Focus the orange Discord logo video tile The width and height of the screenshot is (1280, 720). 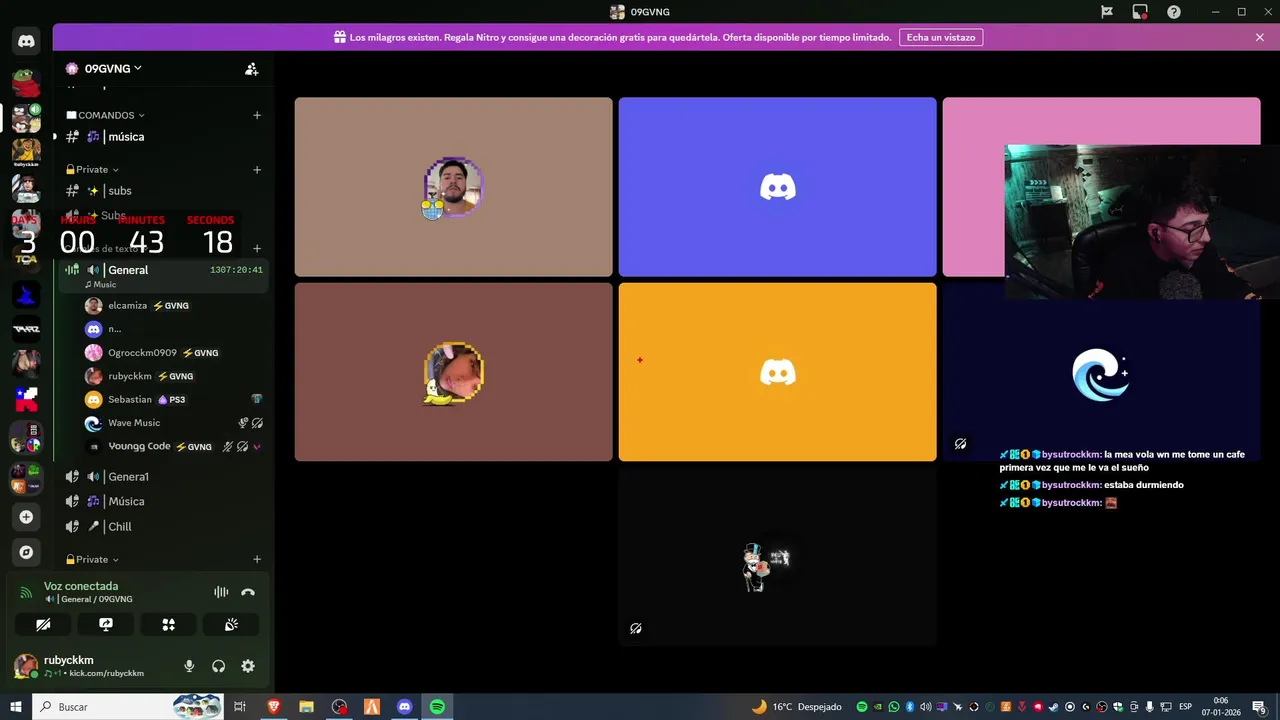coord(777,372)
